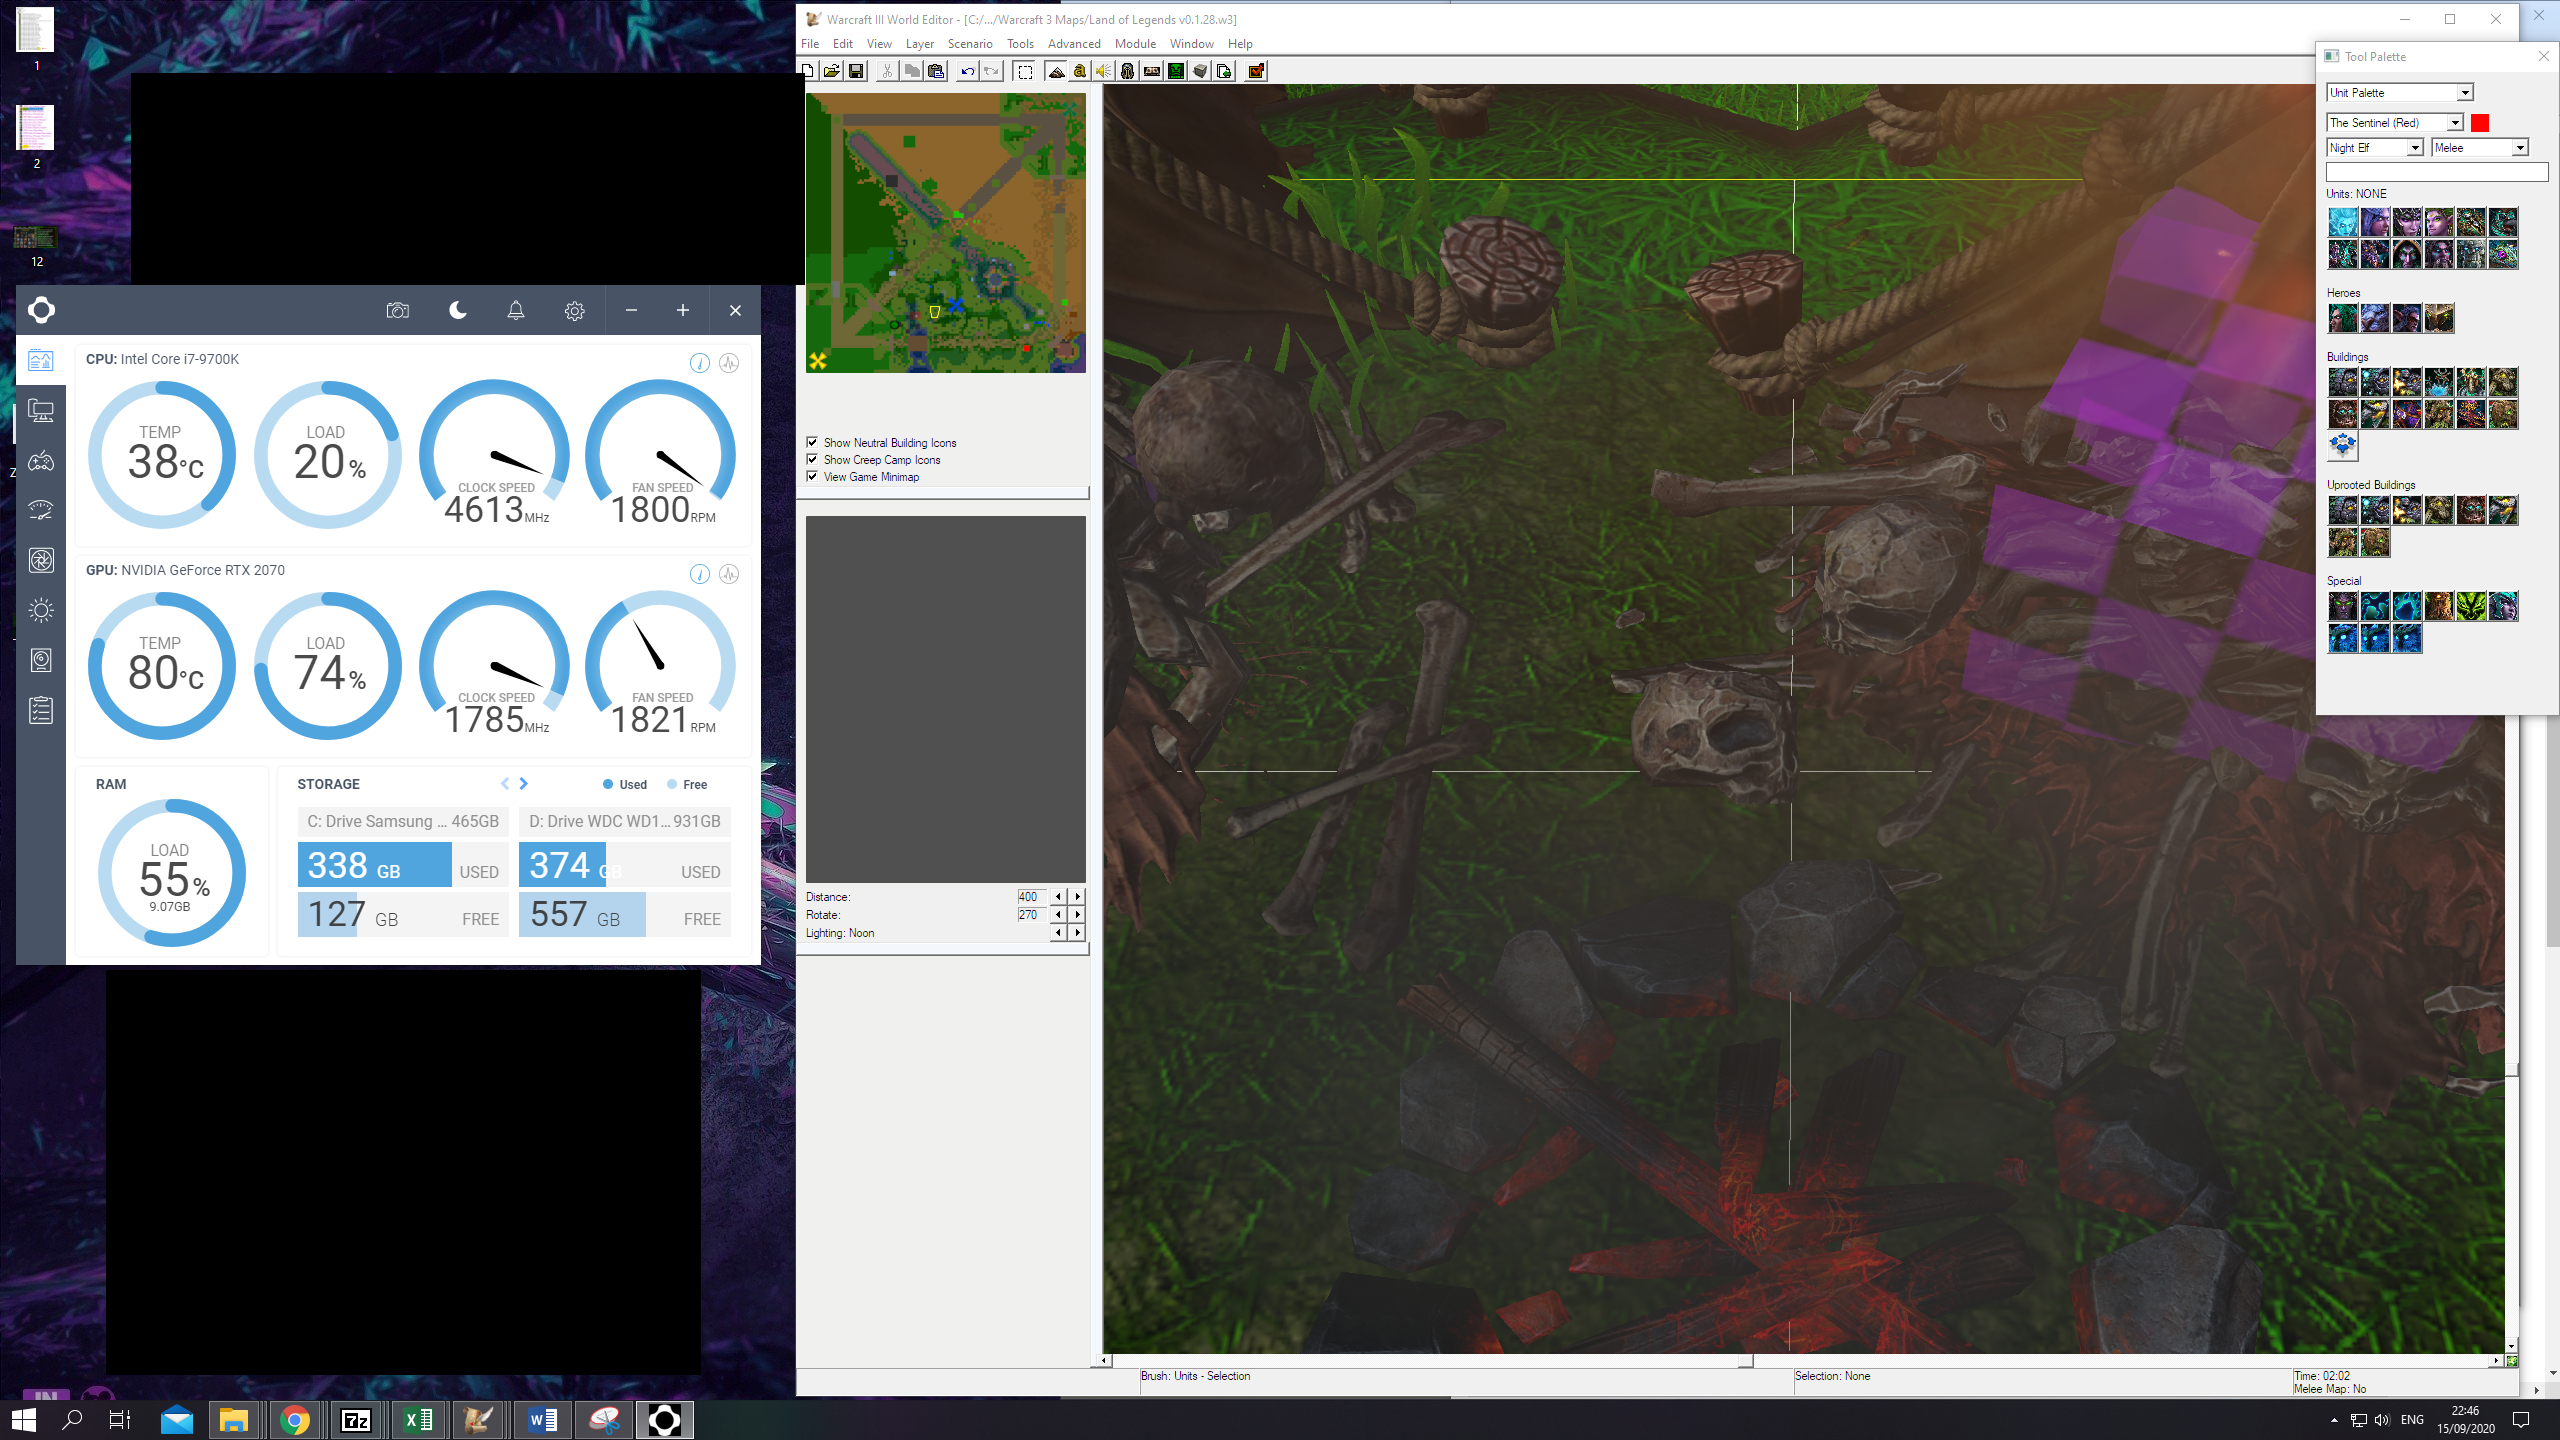The width and height of the screenshot is (2560, 1440).
Task: Select the Mountain Giant unit icon
Action: [2471, 254]
